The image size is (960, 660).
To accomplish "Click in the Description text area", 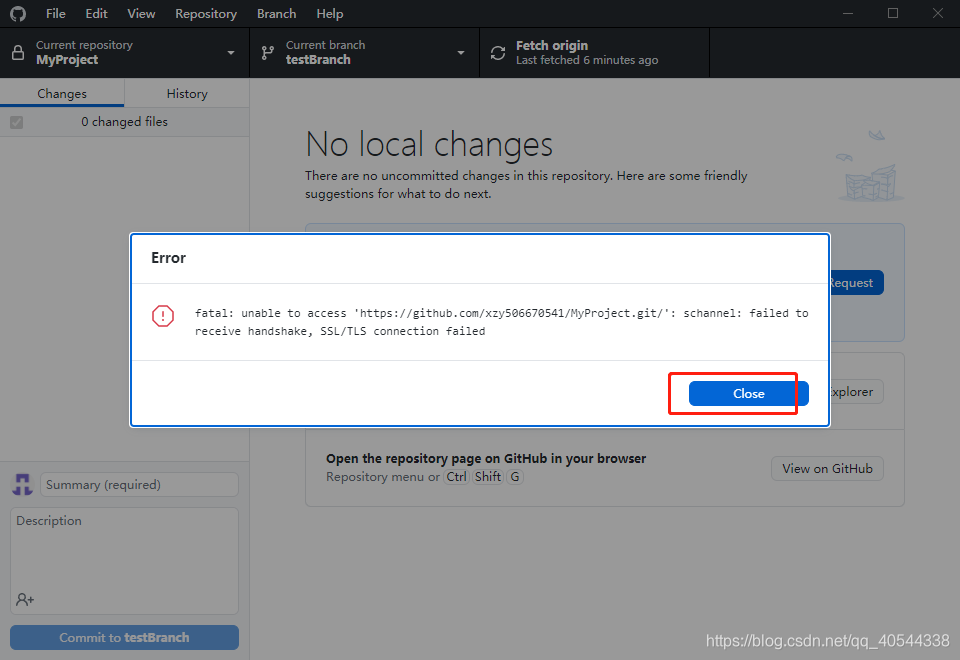I will point(124,560).
